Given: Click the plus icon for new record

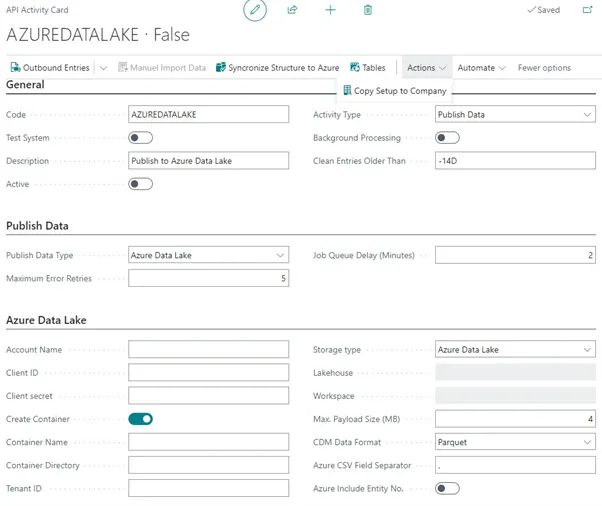Looking at the screenshot, I should [330, 10].
